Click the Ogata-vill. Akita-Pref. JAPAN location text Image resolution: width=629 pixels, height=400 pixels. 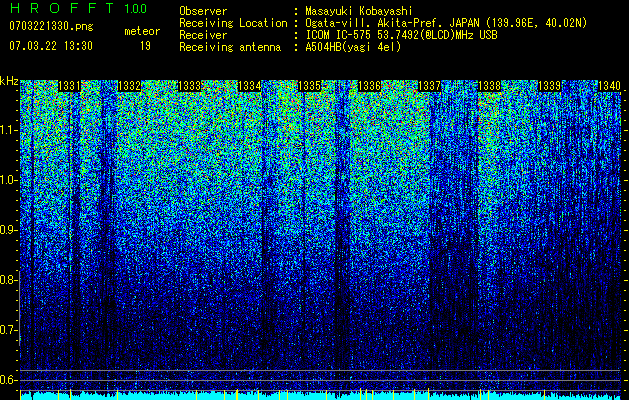tap(446, 23)
